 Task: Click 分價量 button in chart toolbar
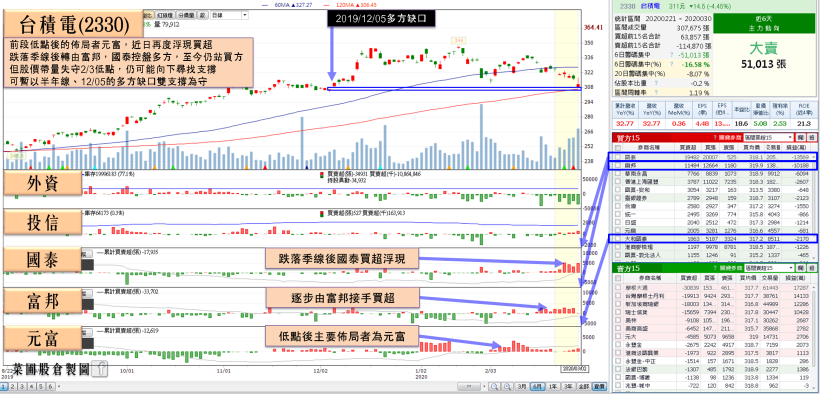(187, 15)
